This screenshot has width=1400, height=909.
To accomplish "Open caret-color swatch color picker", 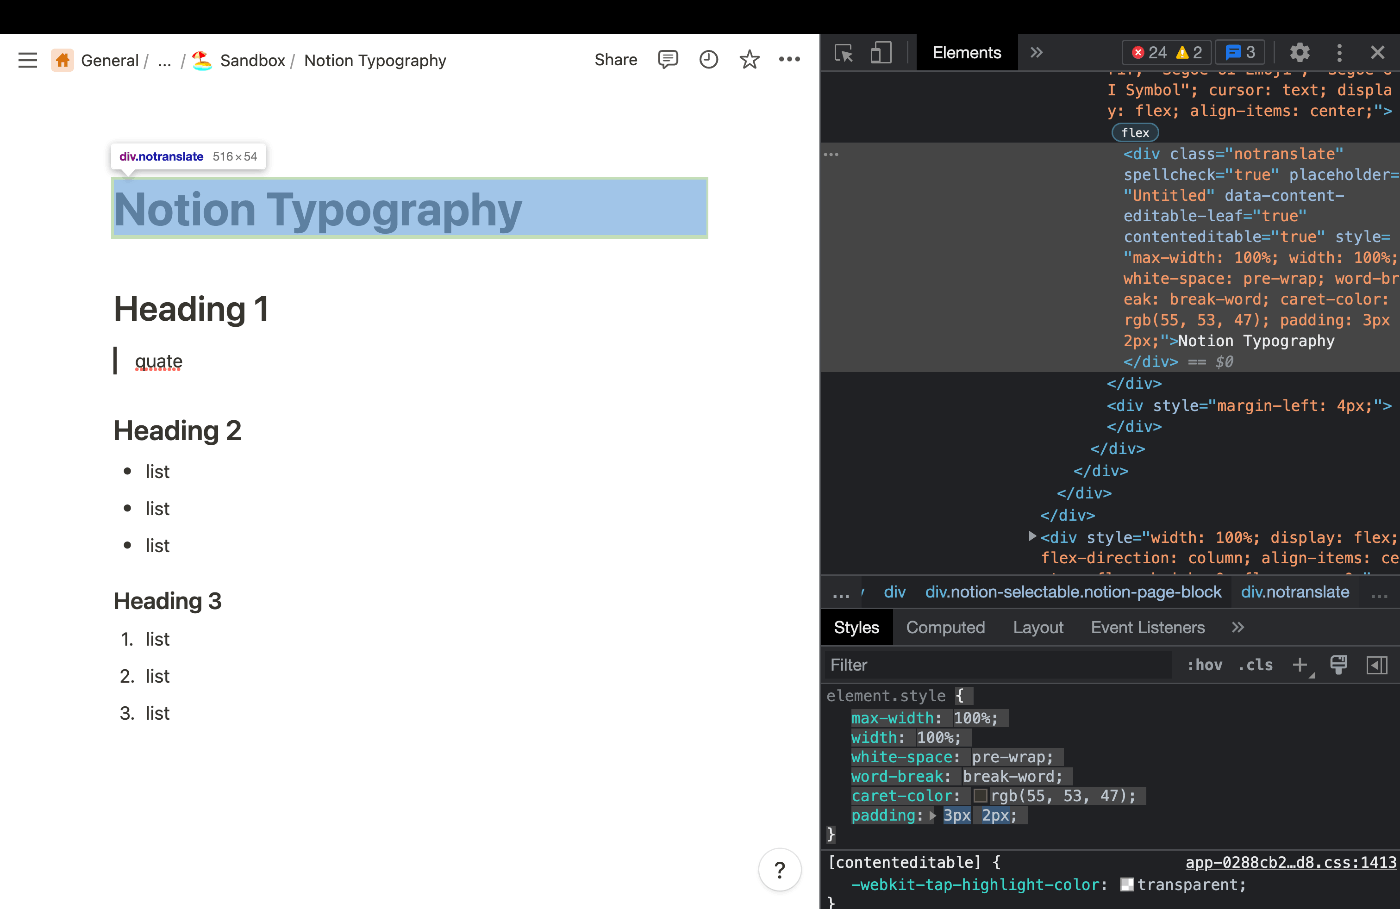I will point(981,796).
